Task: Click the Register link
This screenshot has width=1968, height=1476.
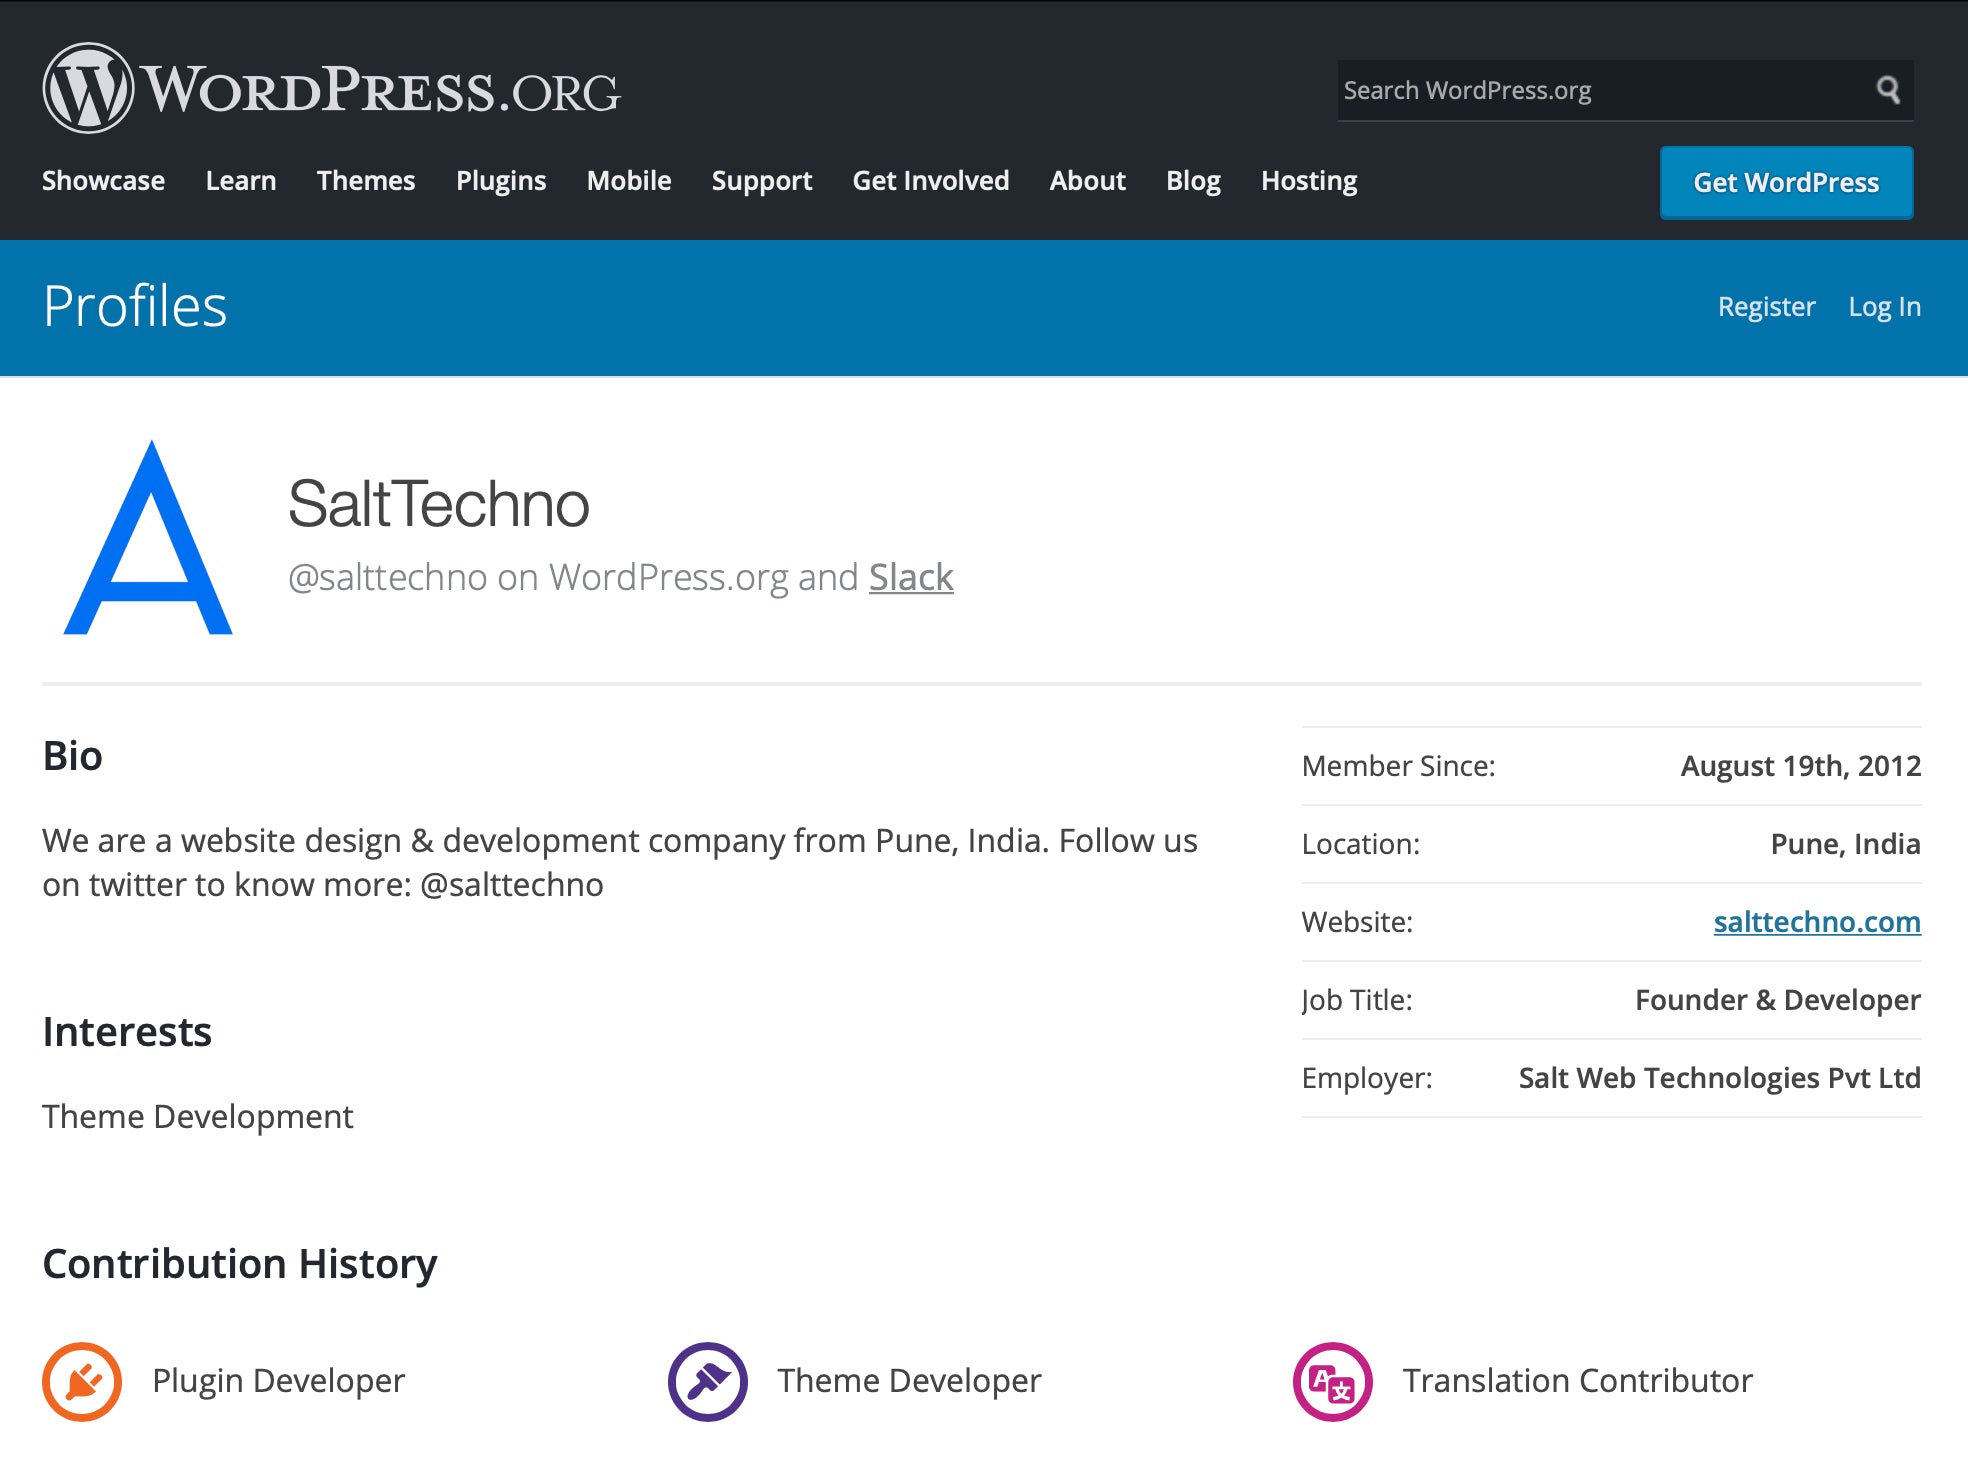Action: click(1766, 307)
